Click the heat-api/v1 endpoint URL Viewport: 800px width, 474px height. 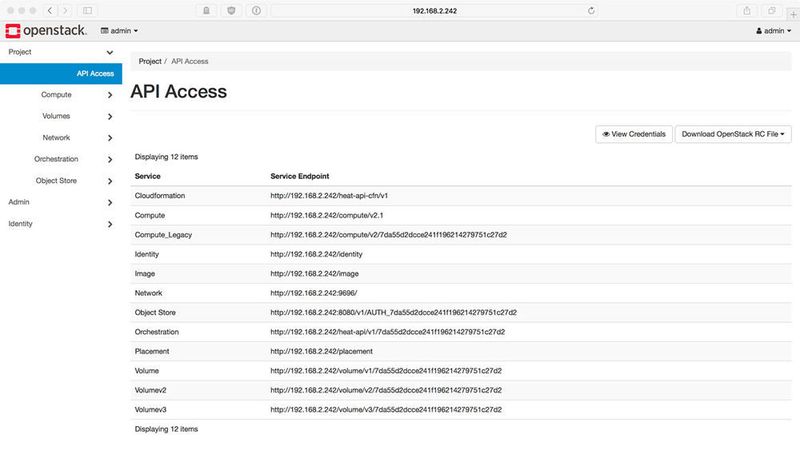pyautogui.click(x=387, y=332)
